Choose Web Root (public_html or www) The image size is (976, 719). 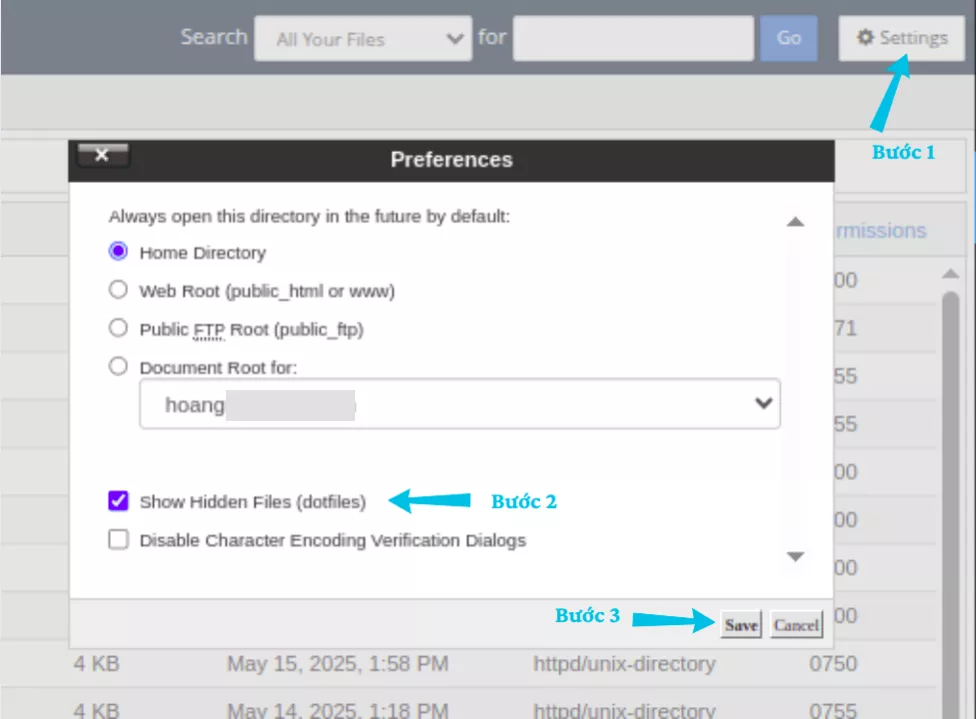pyautogui.click(x=118, y=291)
